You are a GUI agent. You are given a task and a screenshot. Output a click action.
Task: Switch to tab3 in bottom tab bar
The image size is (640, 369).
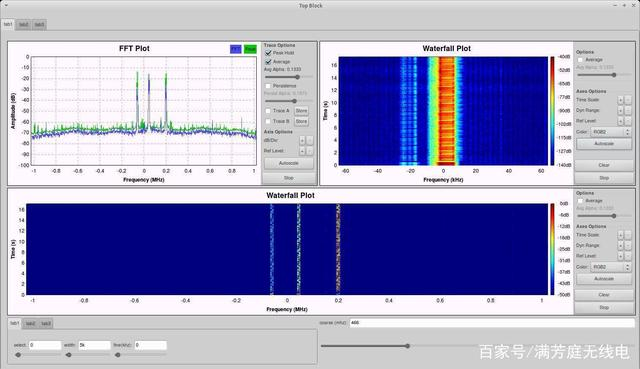(46, 323)
